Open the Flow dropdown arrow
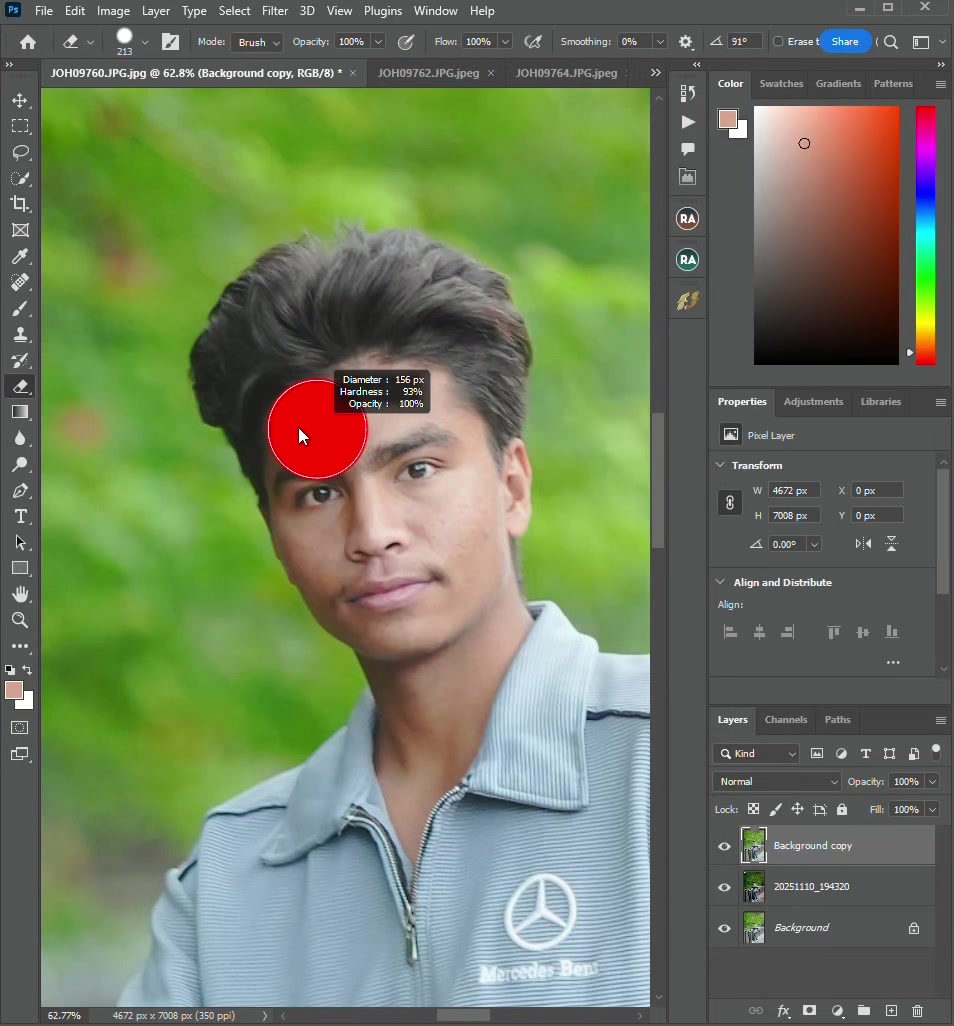This screenshot has height=1026, width=954. [x=505, y=41]
